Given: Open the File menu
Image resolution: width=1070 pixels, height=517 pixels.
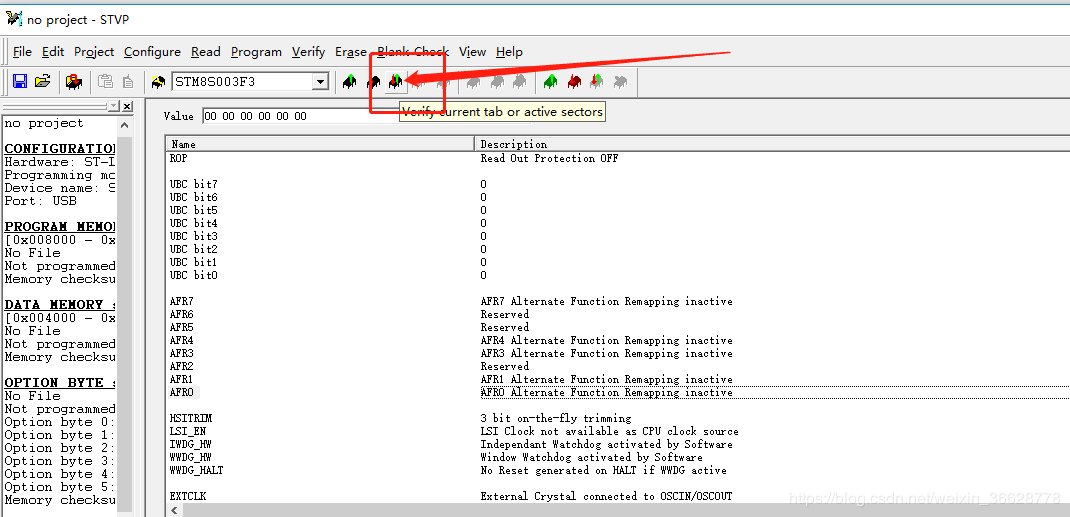Looking at the screenshot, I should 23,52.
